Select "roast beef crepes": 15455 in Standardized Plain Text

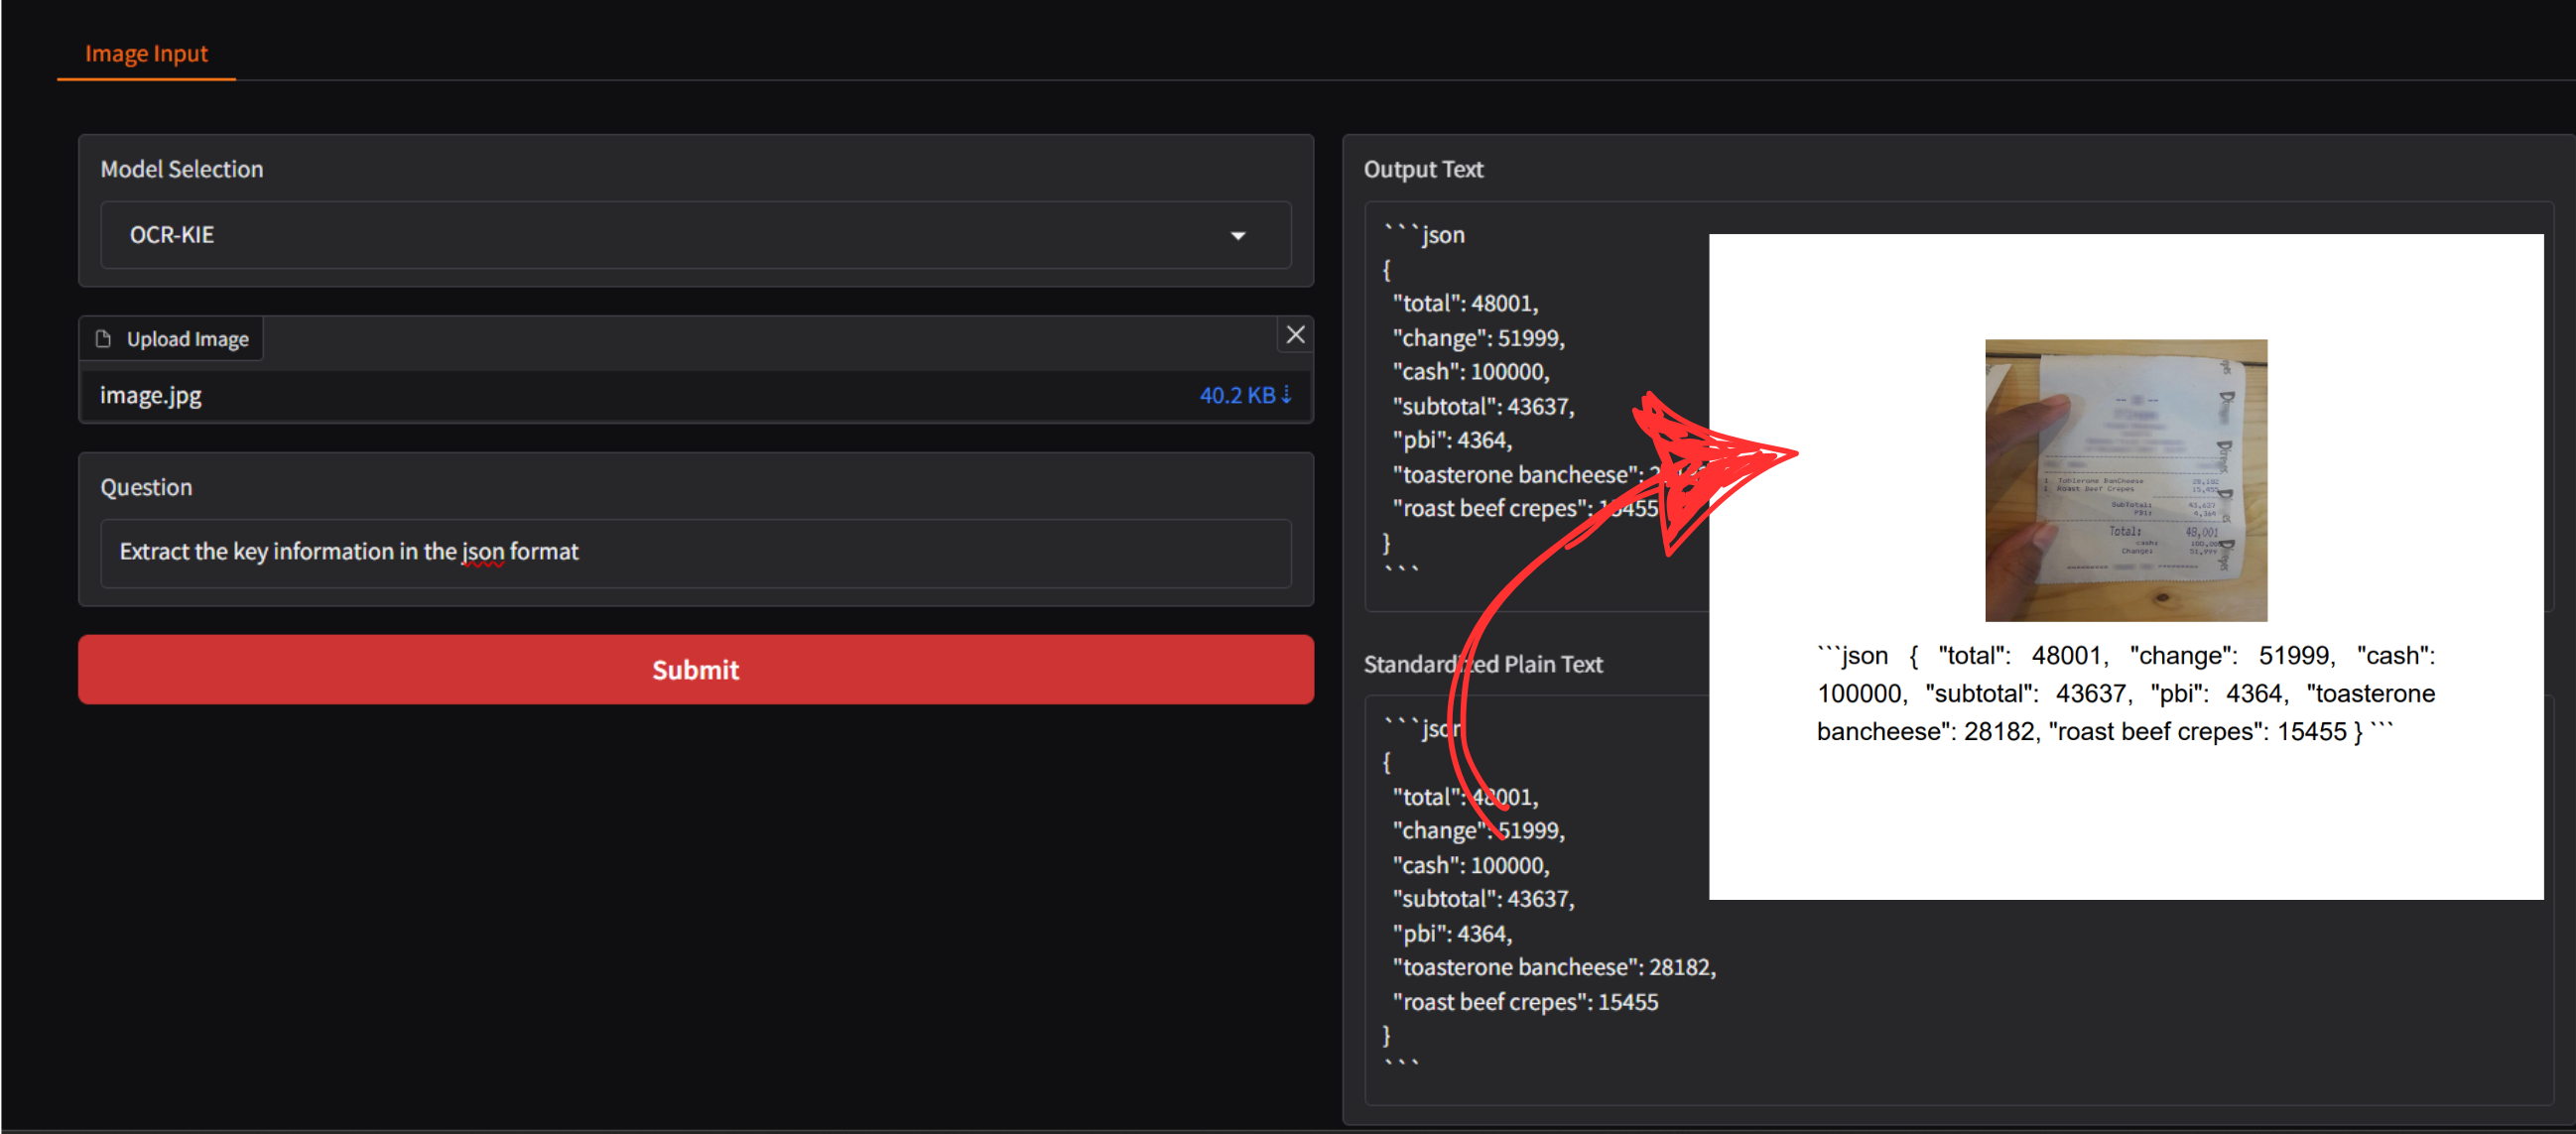[1525, 1002]
